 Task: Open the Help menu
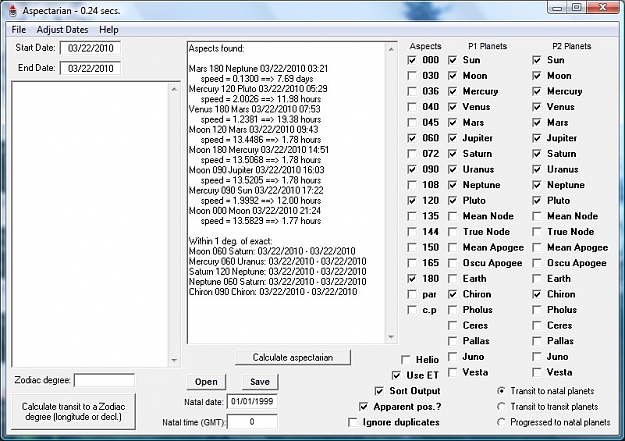[x=108, y=30]
